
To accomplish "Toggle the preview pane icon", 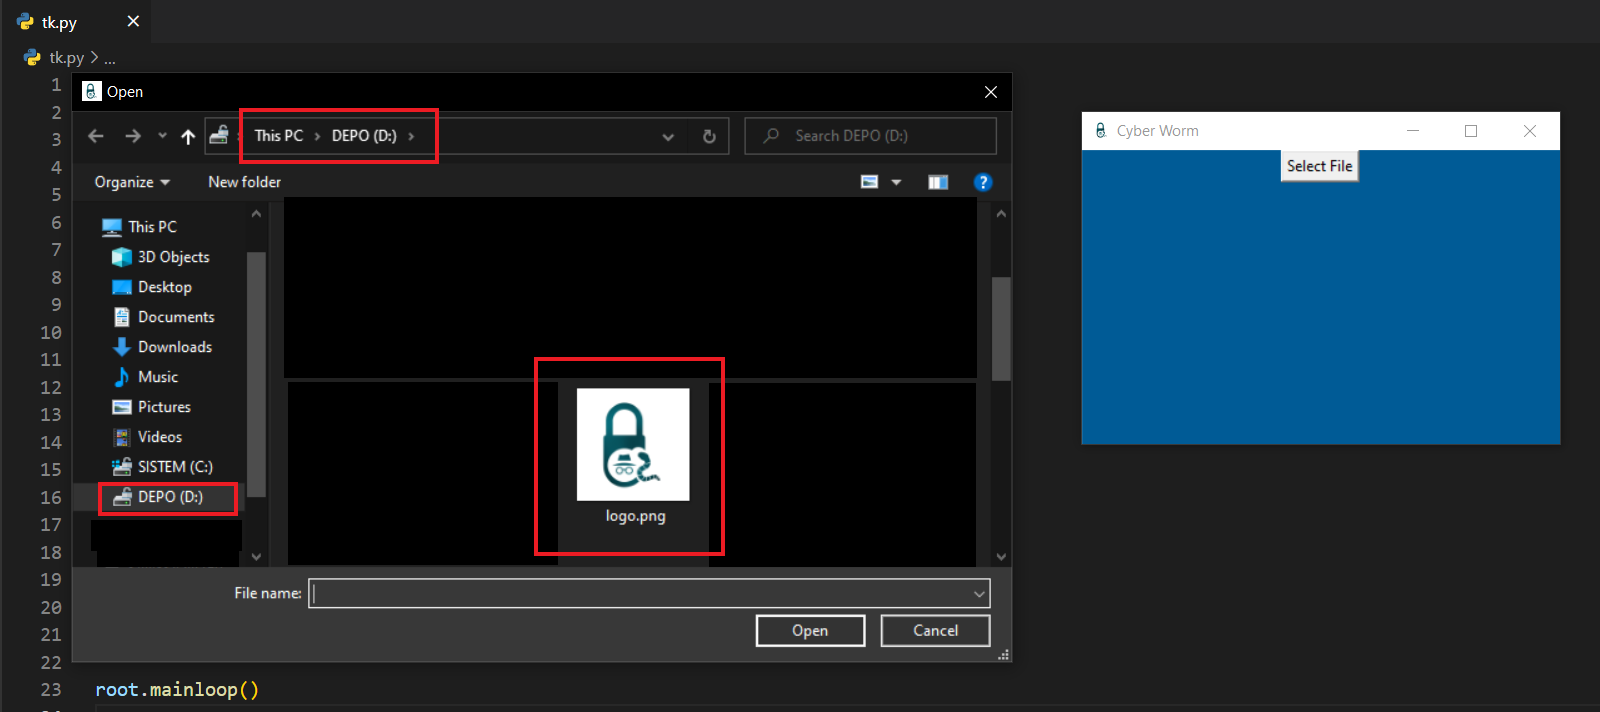I will [x=937, y=182].
